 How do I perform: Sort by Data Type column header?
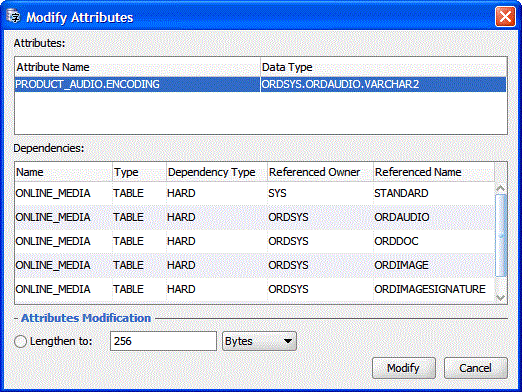click(383, 67)
